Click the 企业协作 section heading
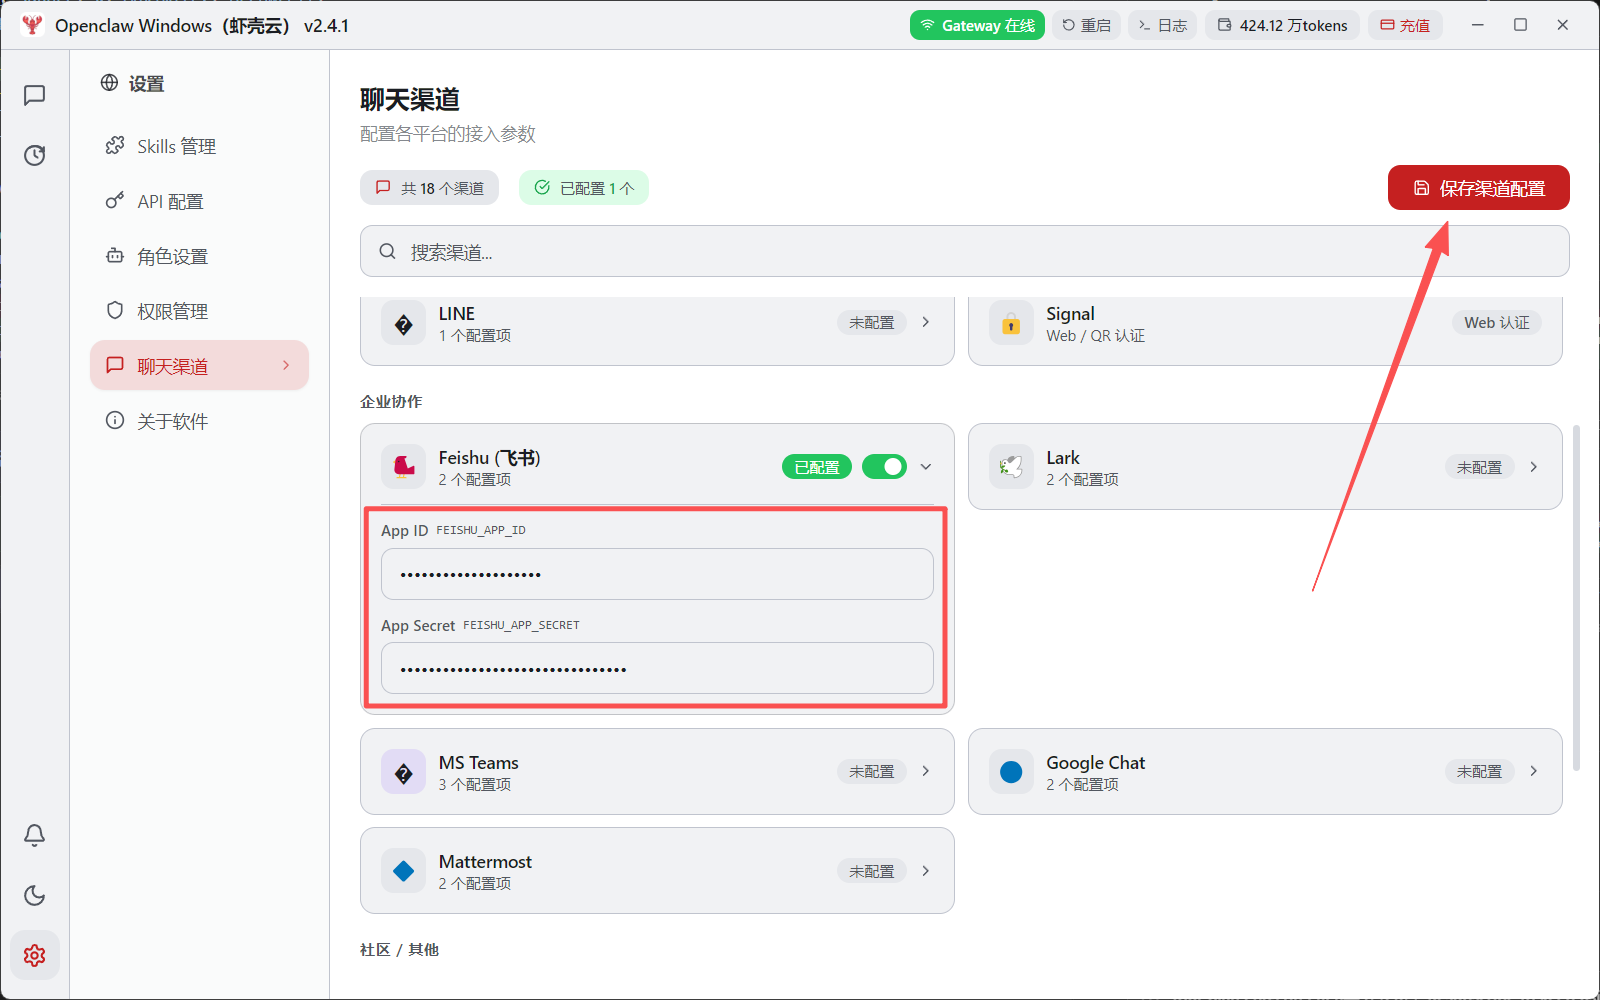The height and width of the screenshot is (1000, 1600). (x=391, y=401)
